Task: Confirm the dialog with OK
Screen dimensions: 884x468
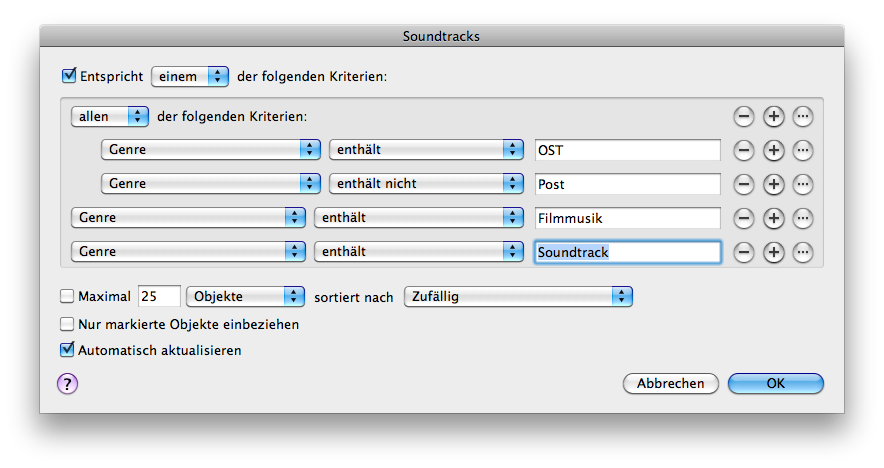Action: [x=775, y=383]
